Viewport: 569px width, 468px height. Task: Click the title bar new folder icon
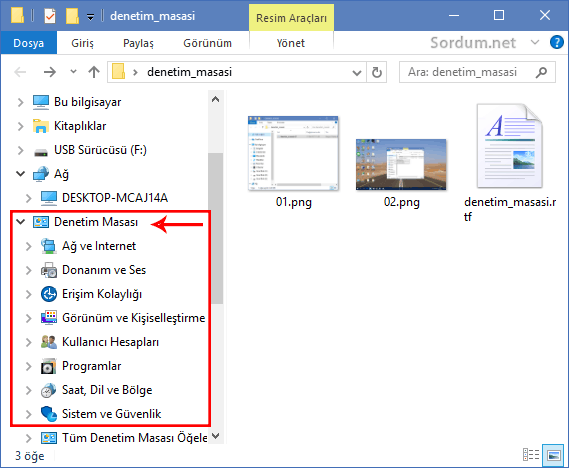72,16
